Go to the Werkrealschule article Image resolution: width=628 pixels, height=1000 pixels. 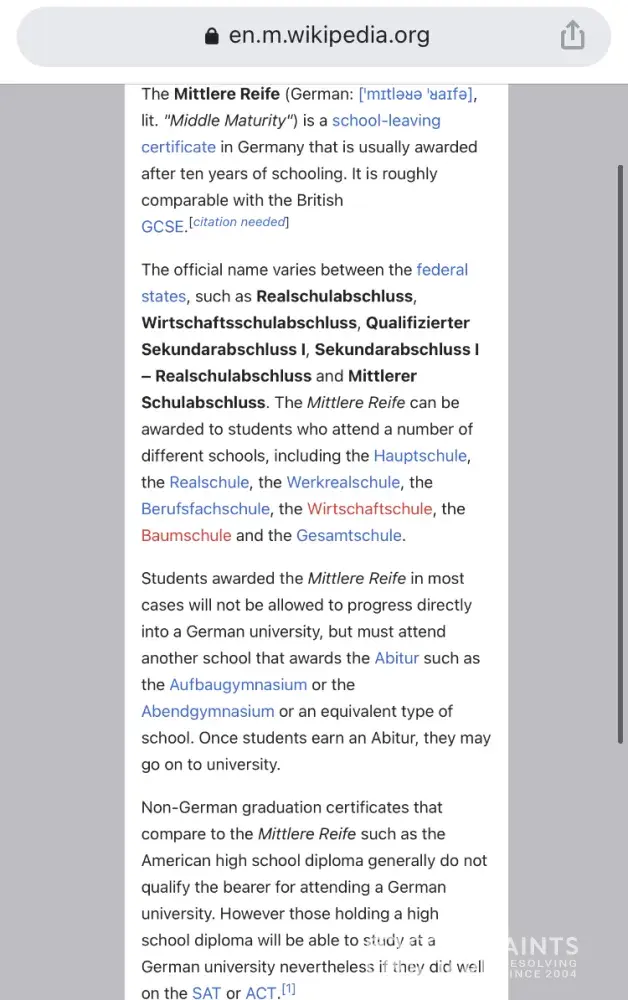tap(344, 482)
